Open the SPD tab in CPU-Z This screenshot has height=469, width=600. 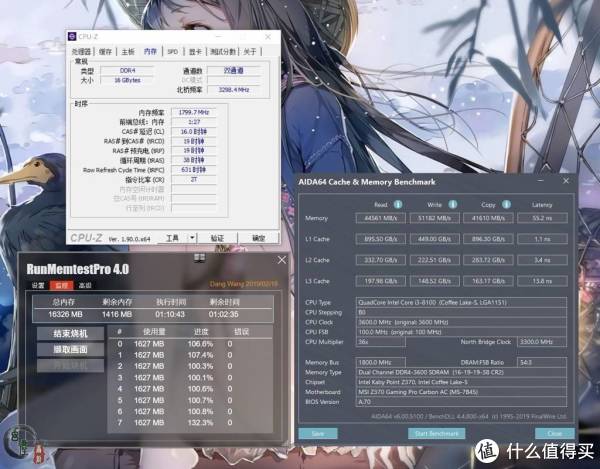[x=173, y=52]
